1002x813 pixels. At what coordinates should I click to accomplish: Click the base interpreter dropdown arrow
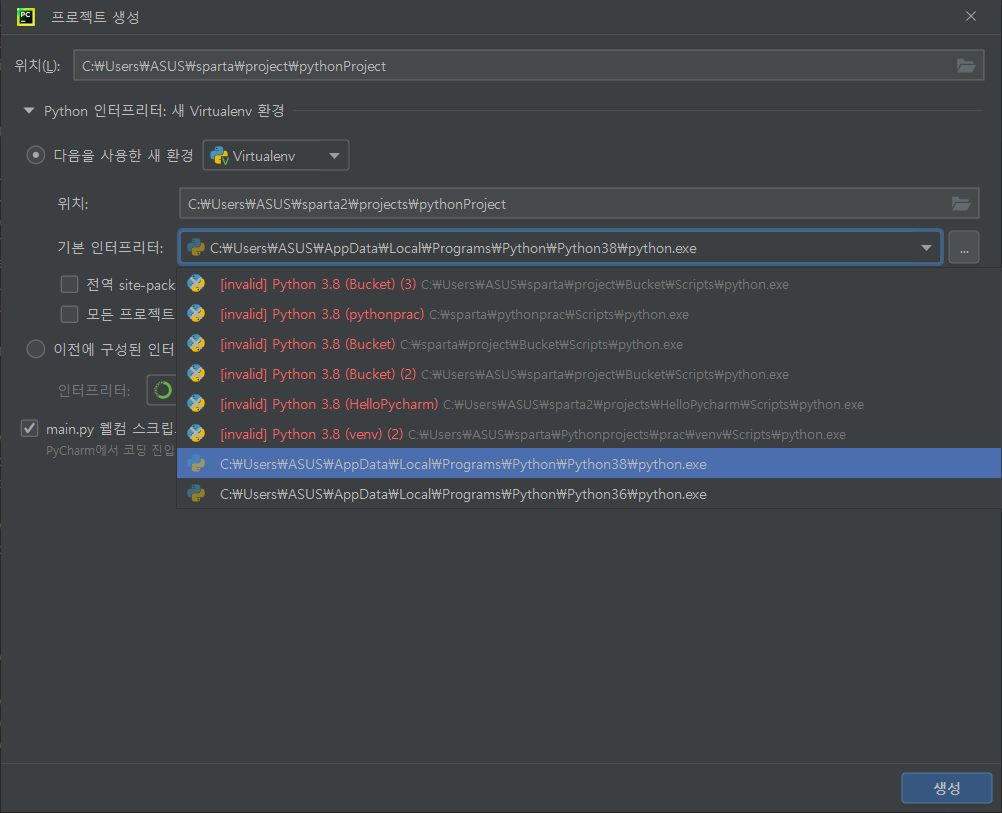point(926,248)
